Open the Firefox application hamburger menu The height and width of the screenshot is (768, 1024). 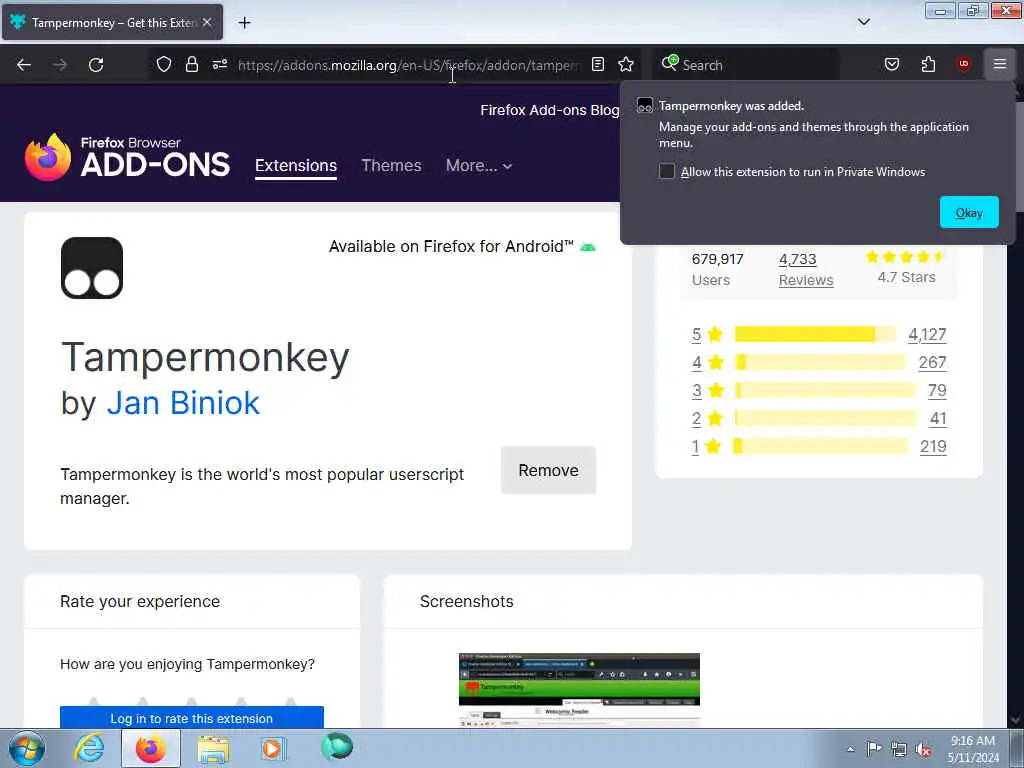click(x=999, y=64)
